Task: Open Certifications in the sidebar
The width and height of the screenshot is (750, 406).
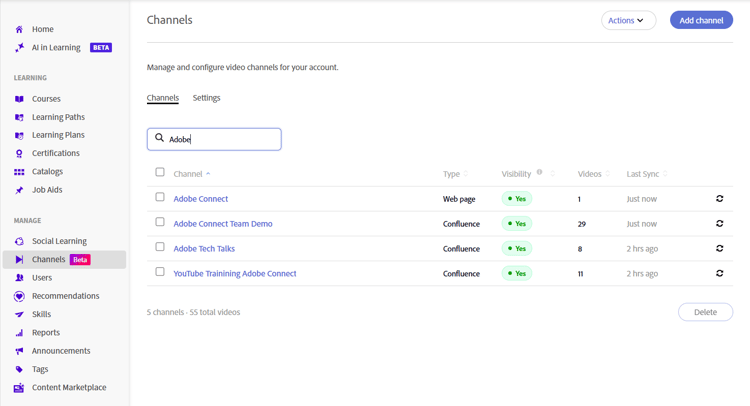Action: (56, 154)
